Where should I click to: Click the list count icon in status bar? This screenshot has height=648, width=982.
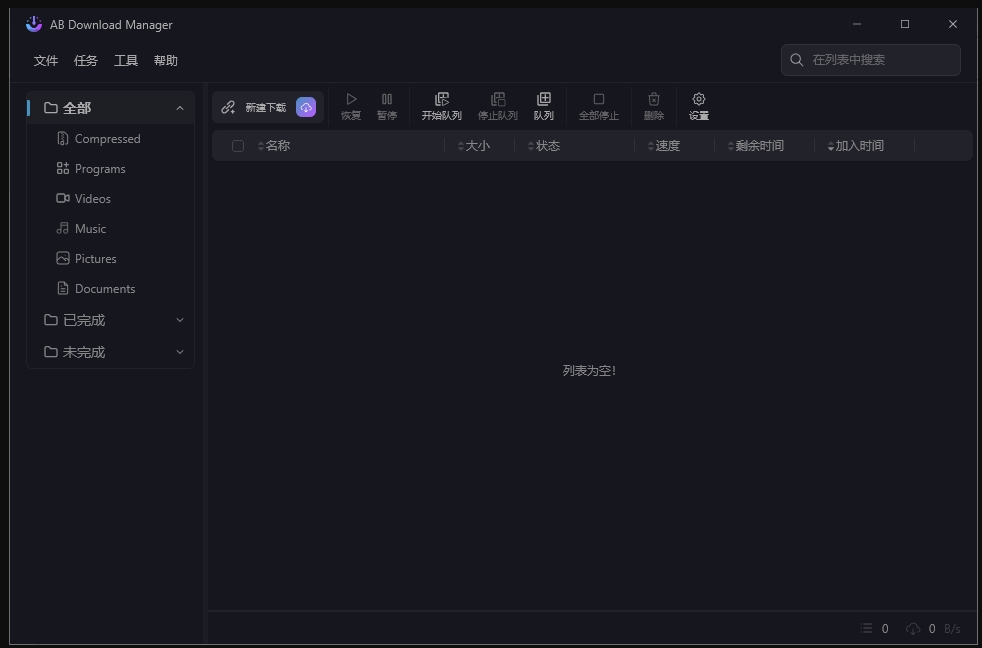(x=866, y=628)
